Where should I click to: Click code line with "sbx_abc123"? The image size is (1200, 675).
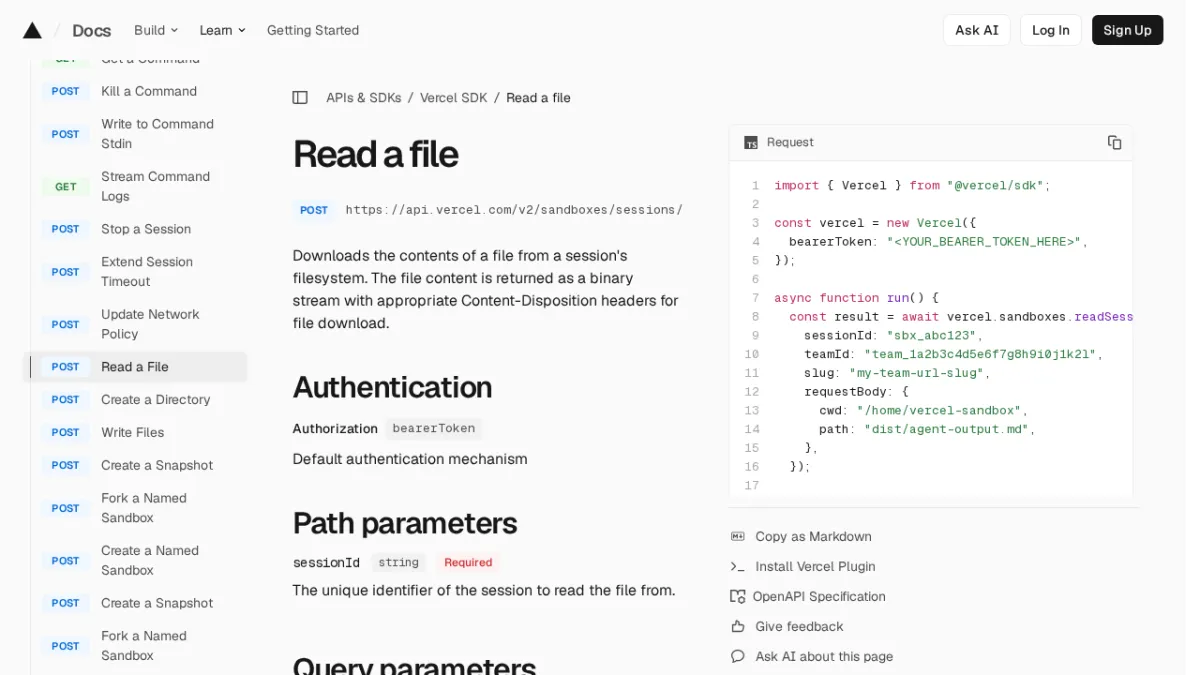point(893,336)
